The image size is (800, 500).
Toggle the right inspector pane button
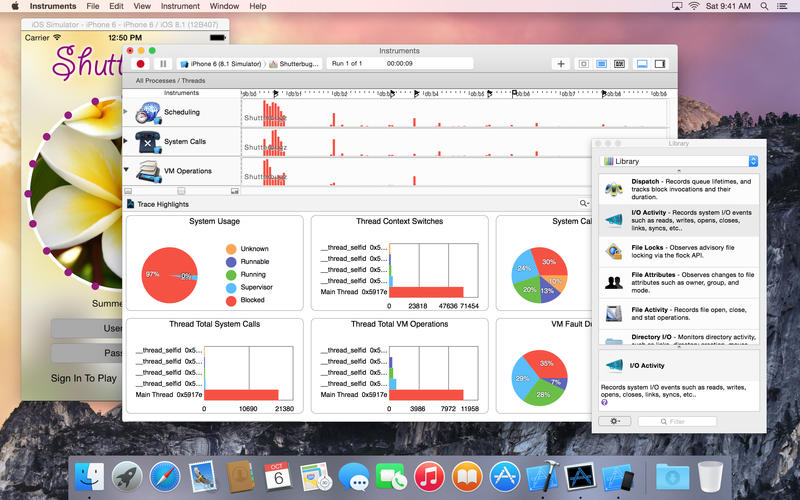click(x=661, y=63)
